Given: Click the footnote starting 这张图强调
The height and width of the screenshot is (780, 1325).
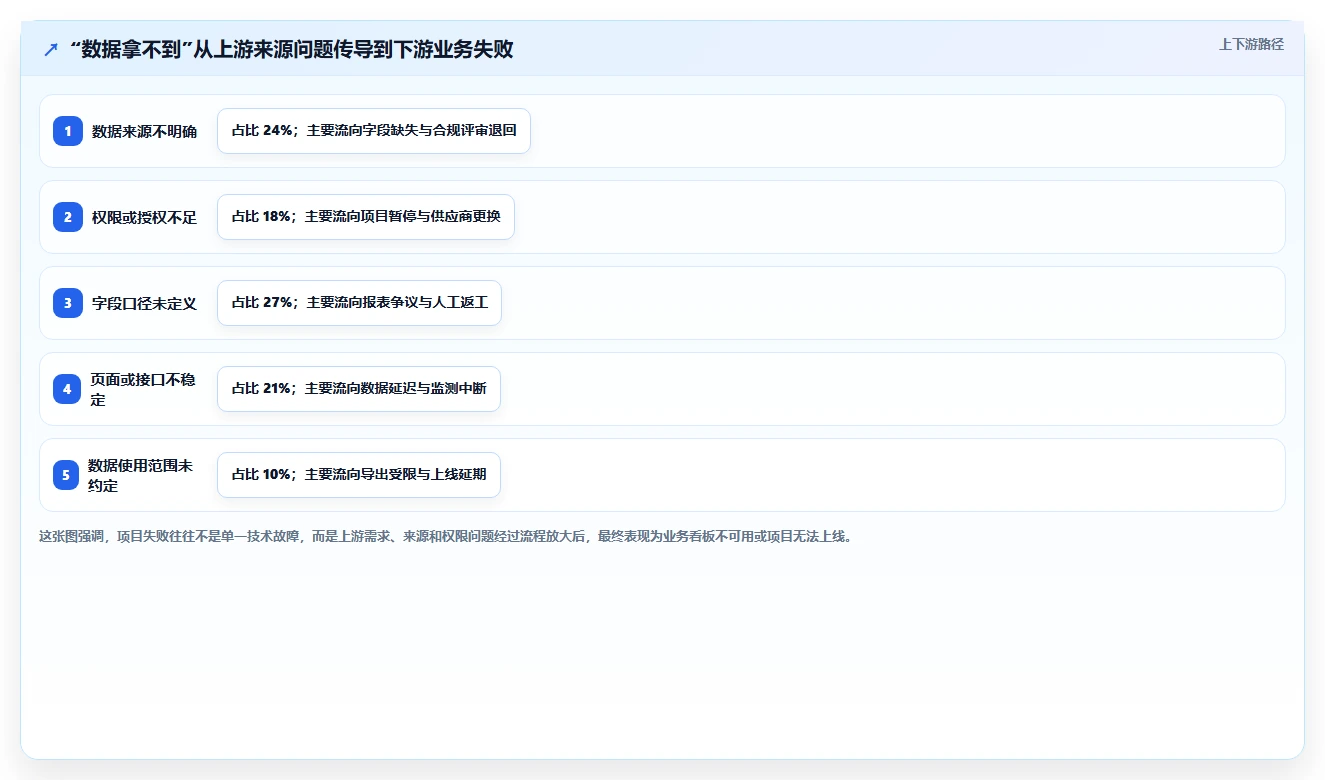Looking at the screenshot, I should [x=445, y=536].
